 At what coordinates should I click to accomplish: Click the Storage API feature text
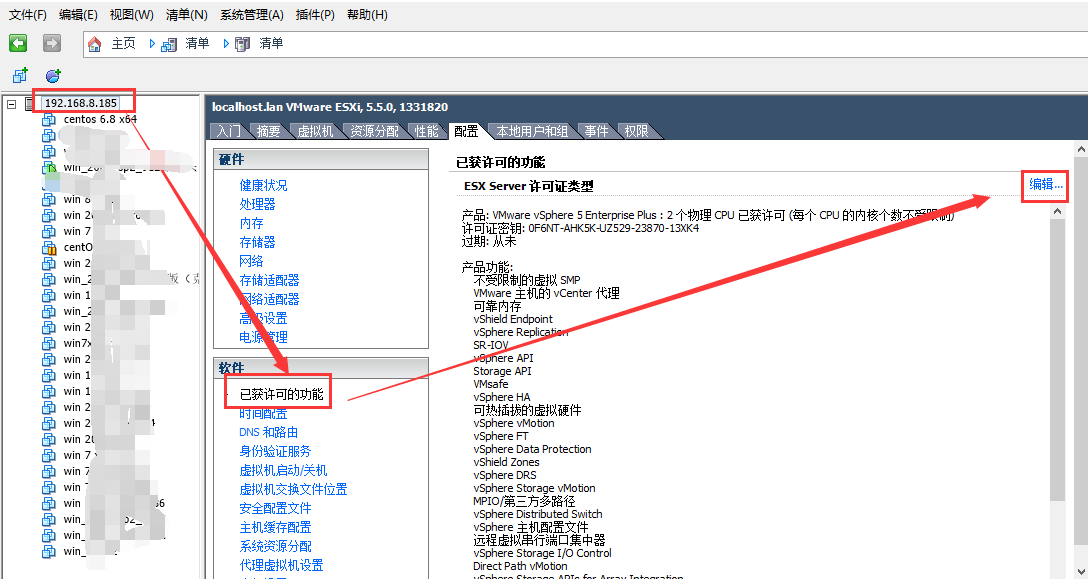click(502, 371)
